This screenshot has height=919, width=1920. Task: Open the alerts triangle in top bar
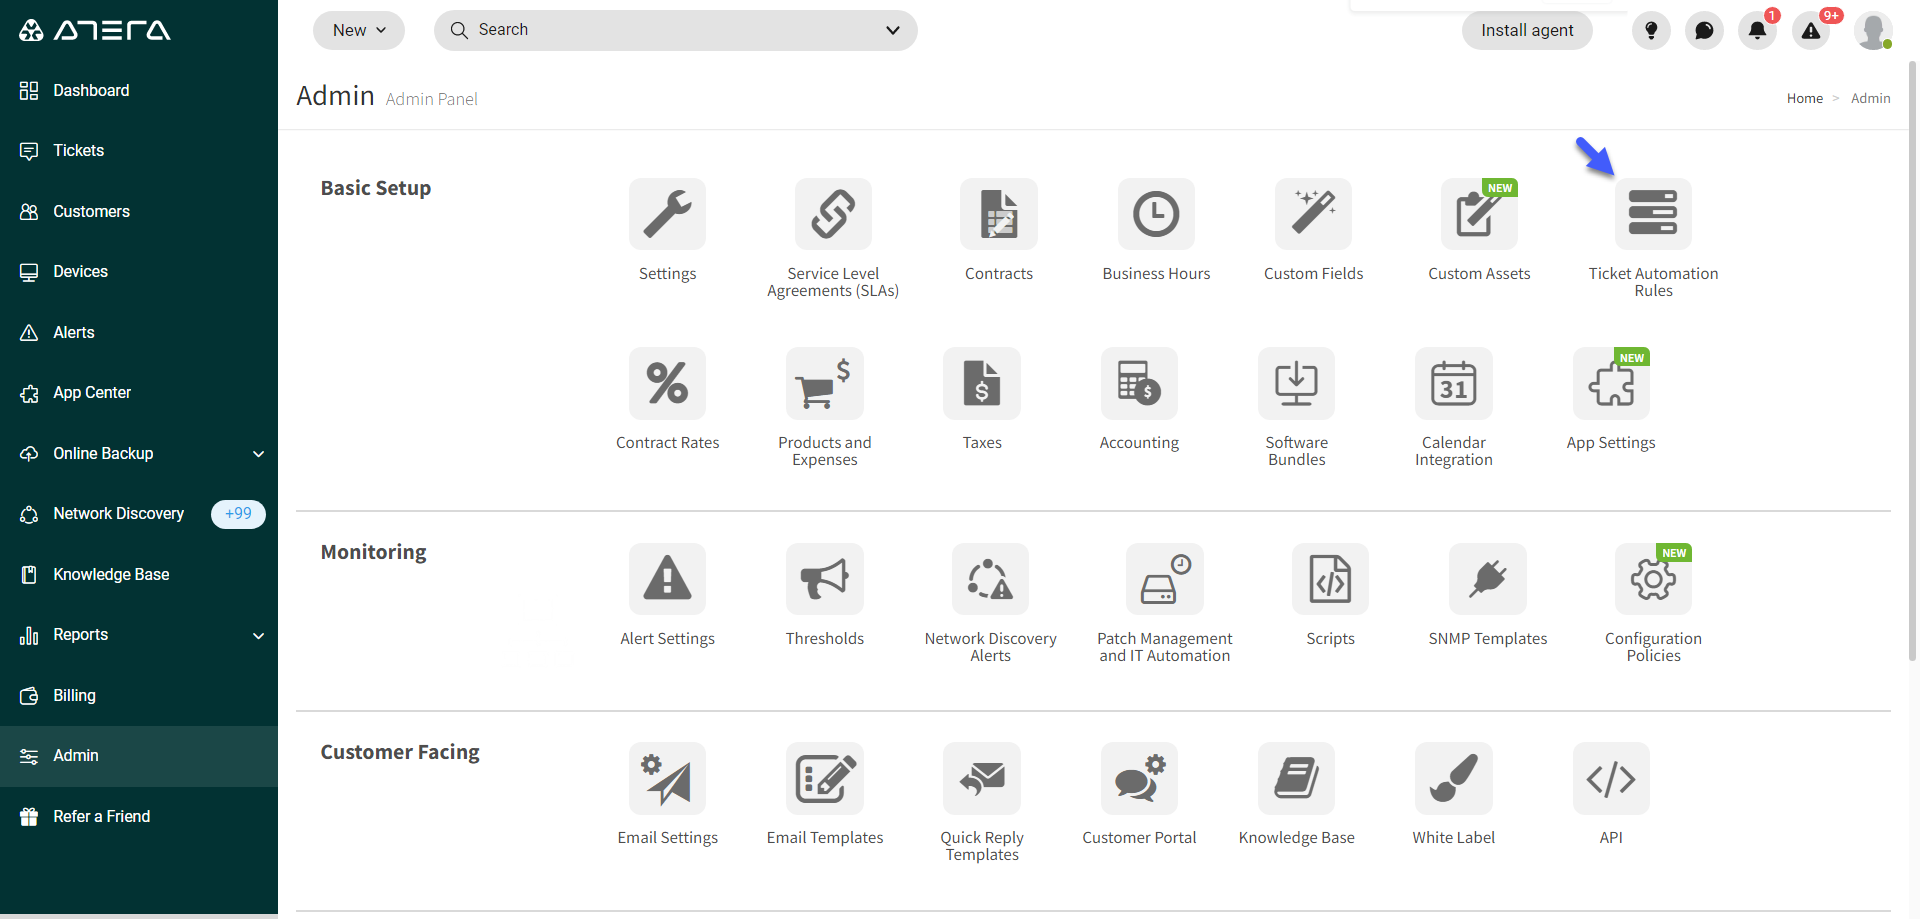1811,31
